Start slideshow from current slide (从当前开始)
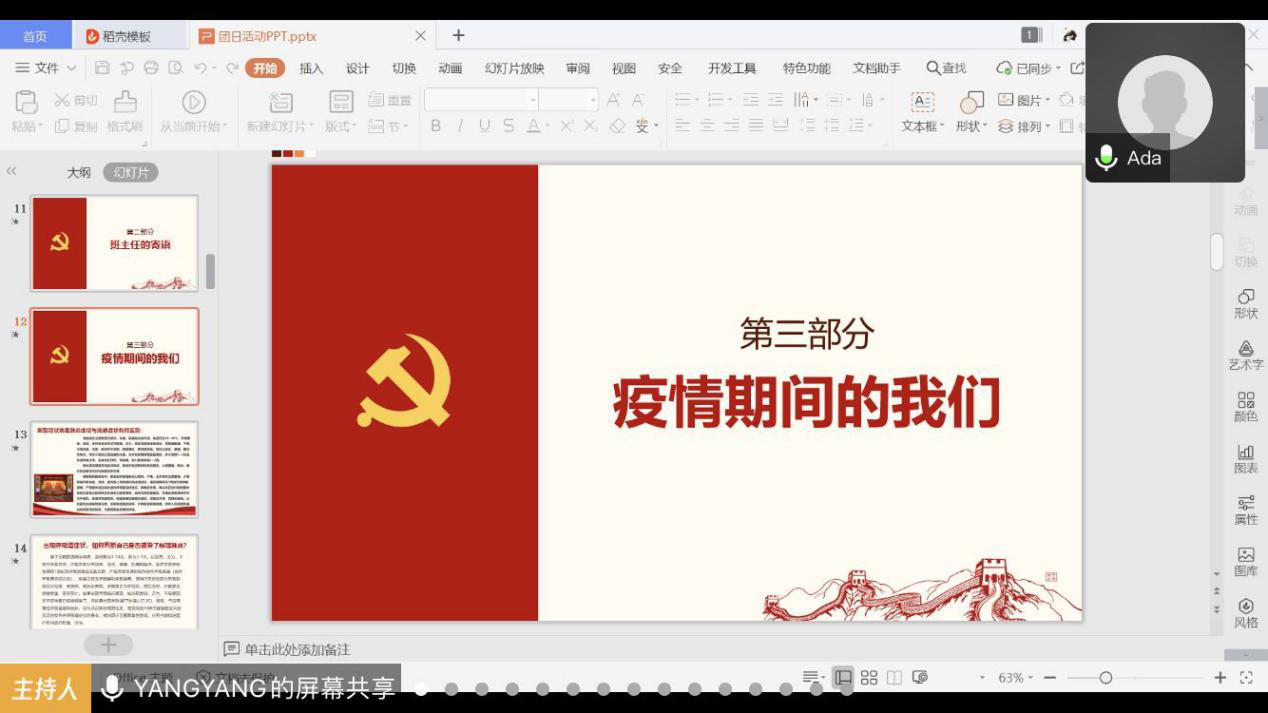 [194, 111]
